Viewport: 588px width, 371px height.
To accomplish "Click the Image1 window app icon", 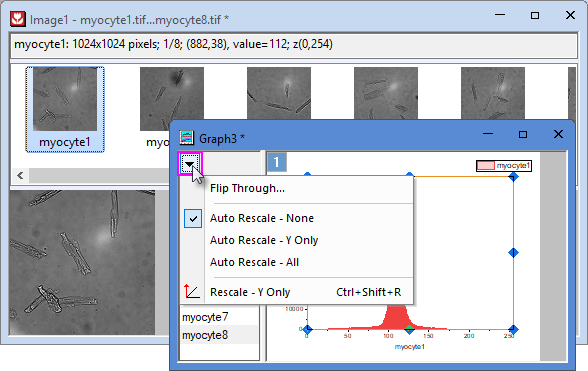I will (x=18, y=19).
